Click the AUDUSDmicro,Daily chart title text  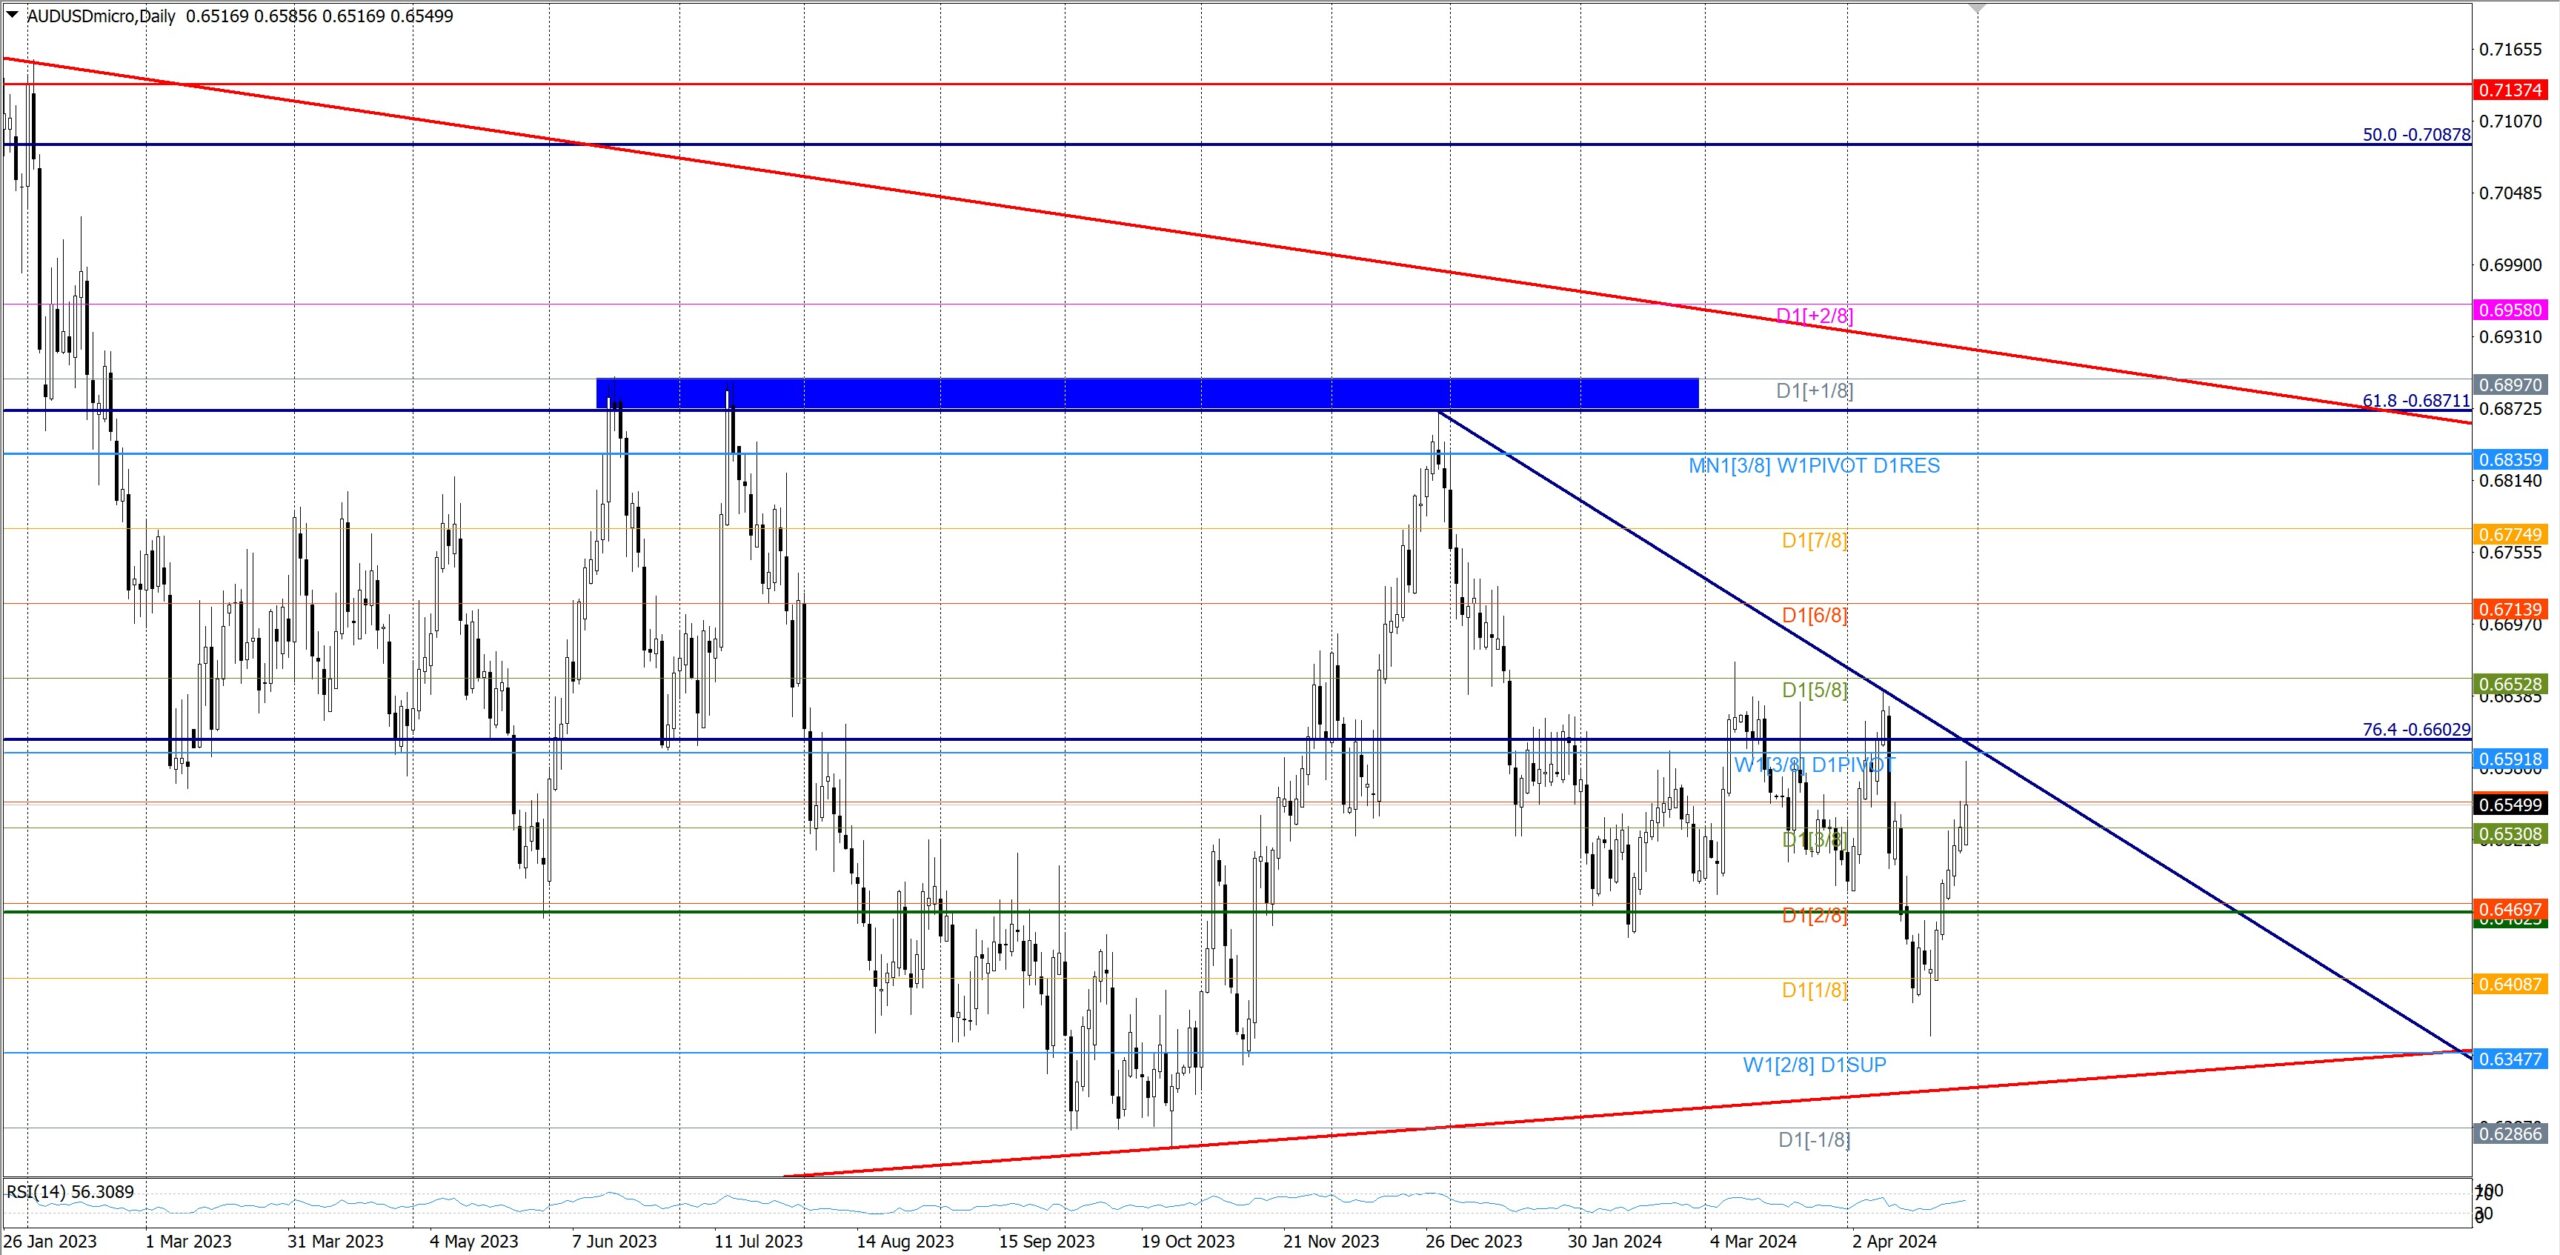pos(101,16)
